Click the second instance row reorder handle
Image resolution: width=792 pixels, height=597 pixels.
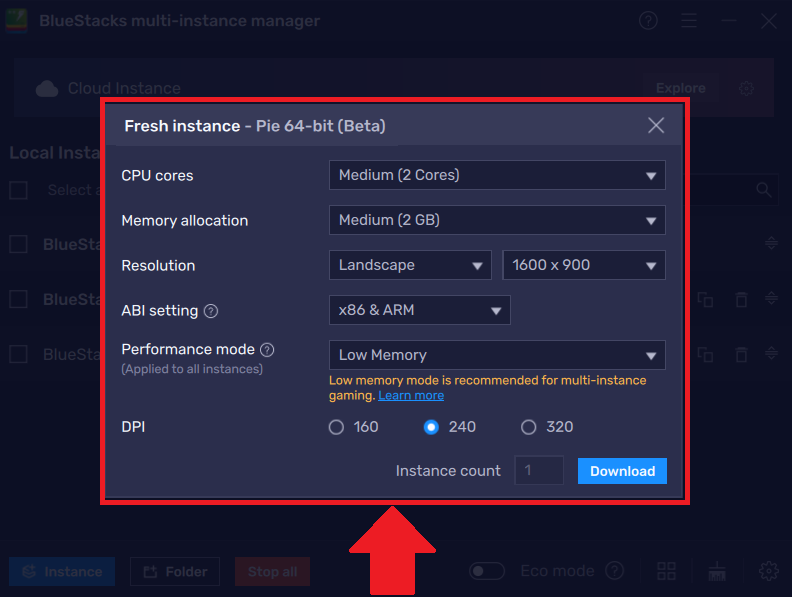[x=771, y=298]
